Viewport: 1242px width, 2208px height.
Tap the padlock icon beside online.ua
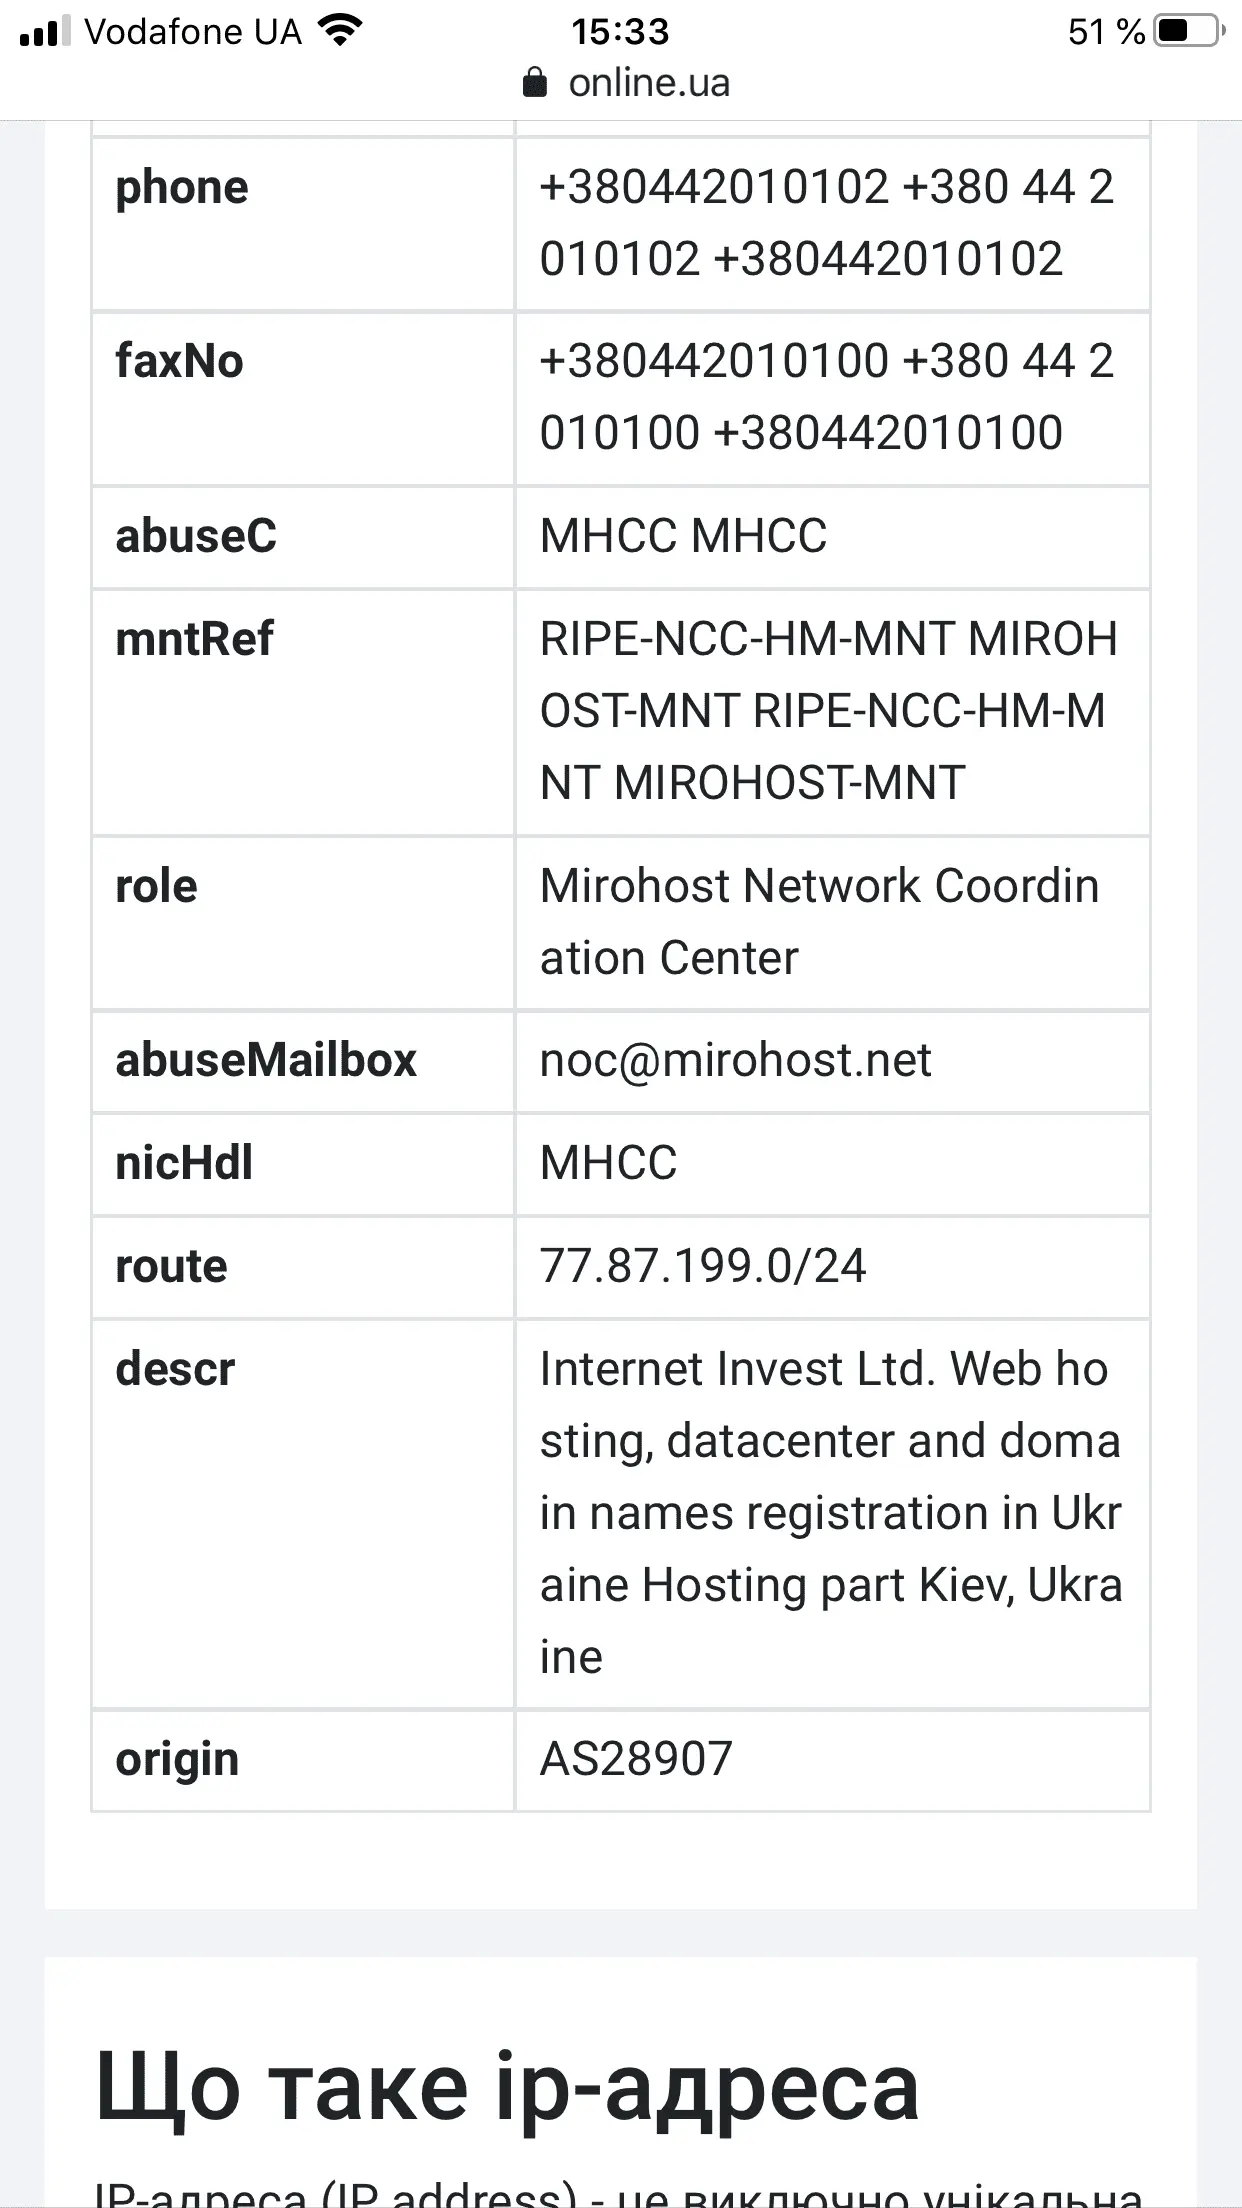click(x=535, y=83)
